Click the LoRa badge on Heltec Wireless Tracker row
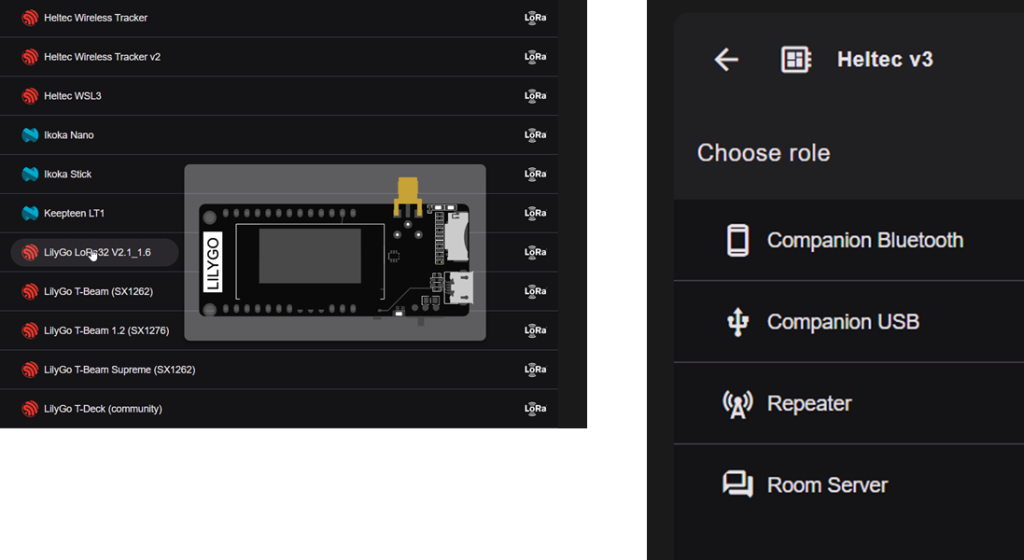 (x=535, y=18)
